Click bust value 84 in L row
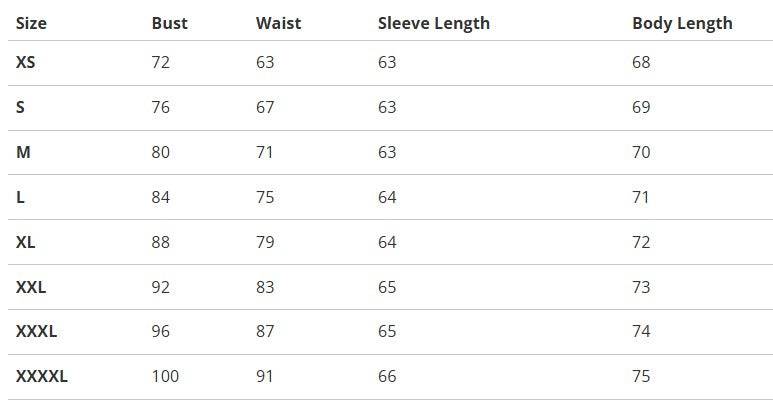This screenshot has height=406, width=773. (x=161, y=197)
